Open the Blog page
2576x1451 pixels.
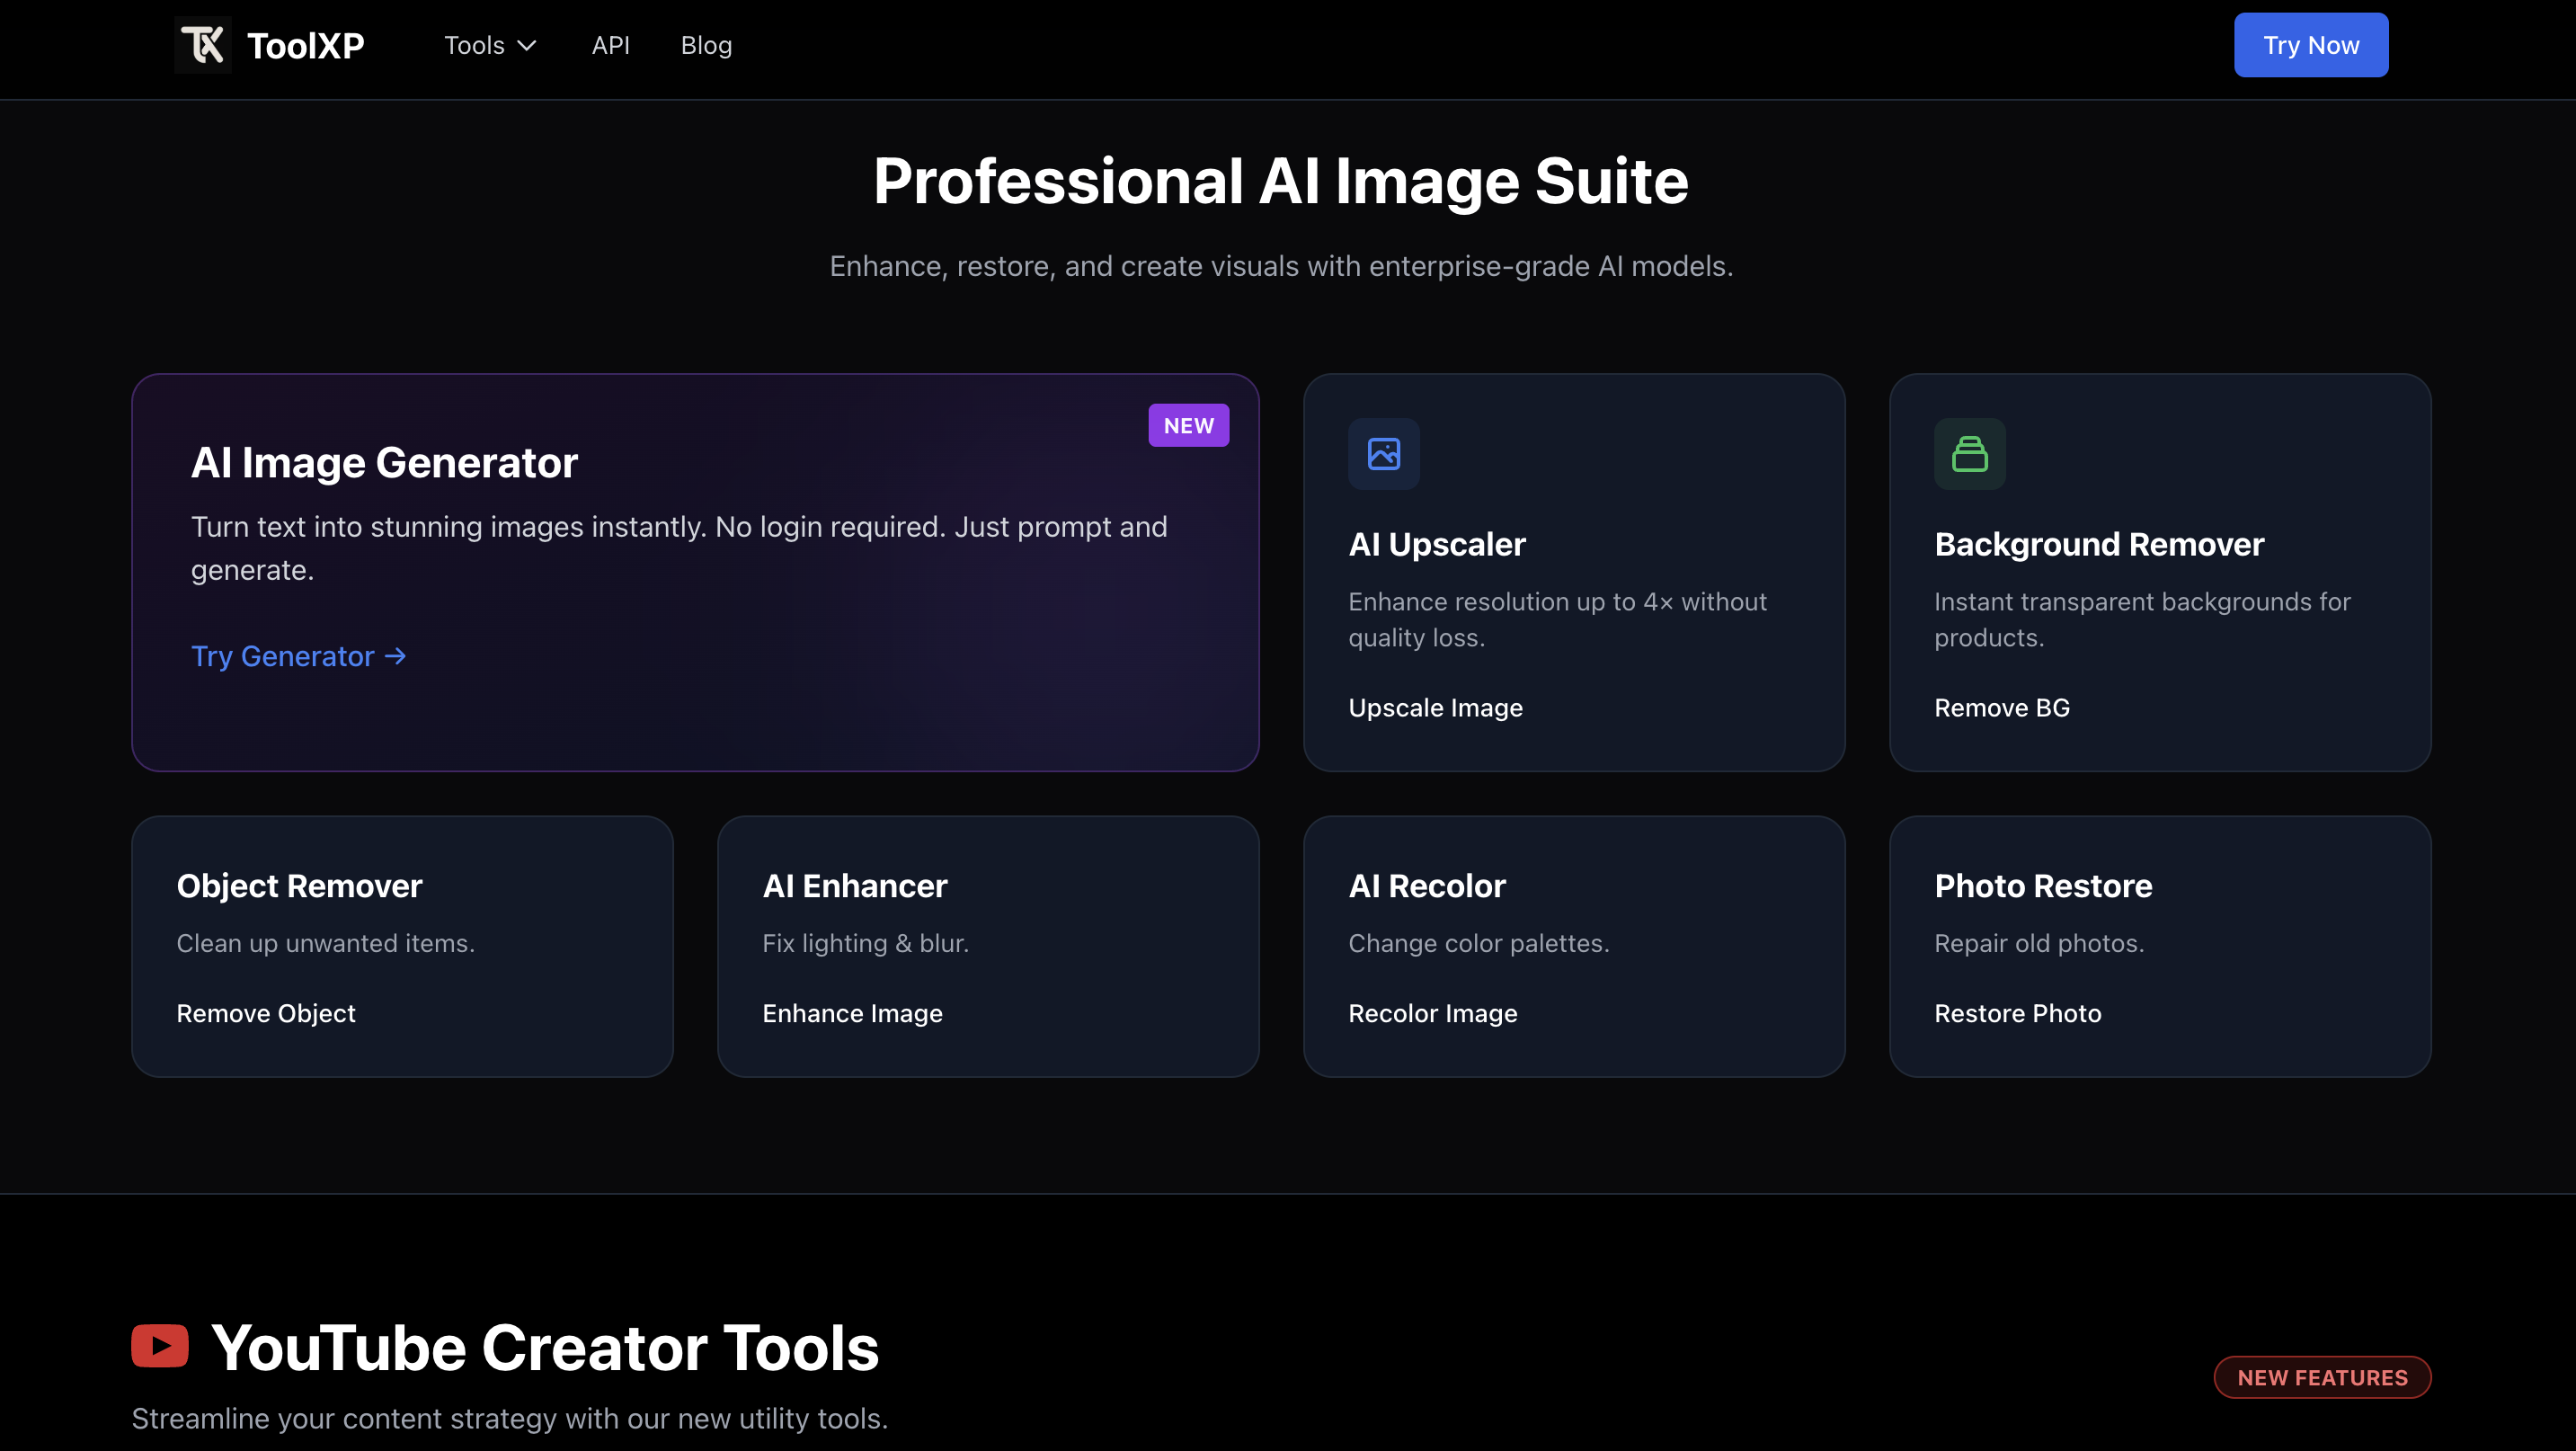[705, 45]
